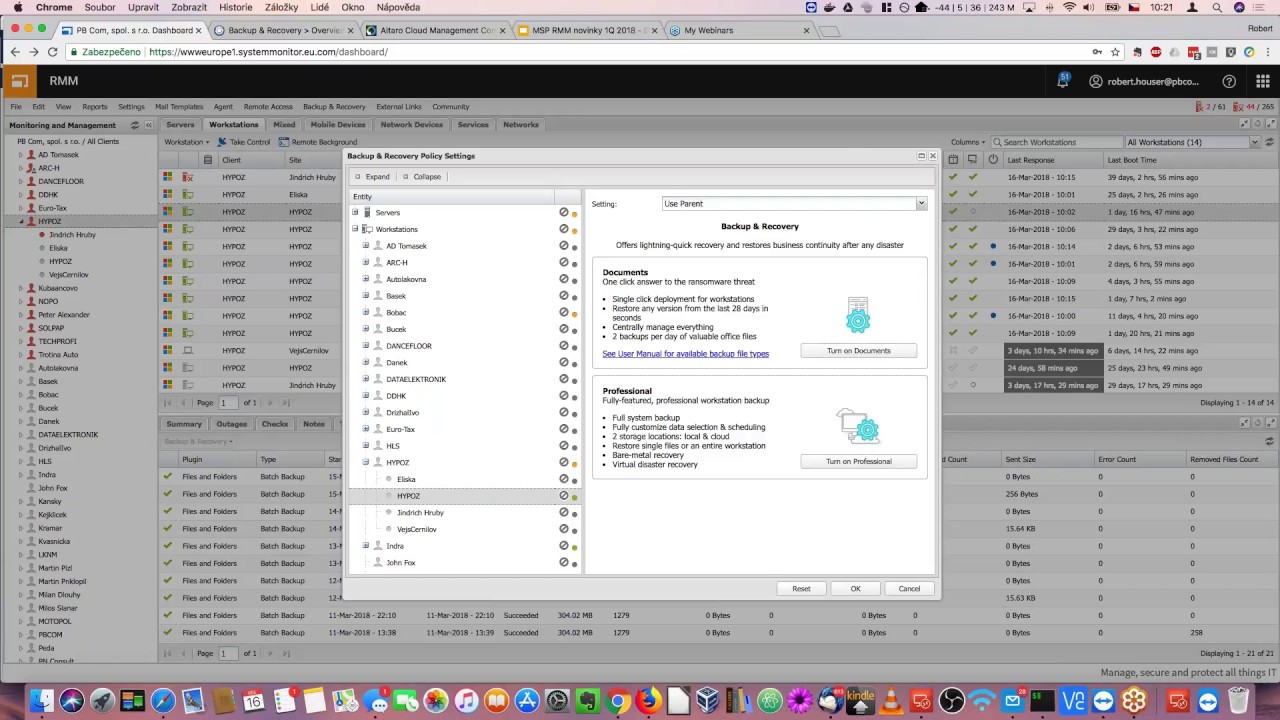Click the Turn on Documents gear illustration
Viewport: 1280px width, 720px height.
pyautogui.click(x=858, y=316)
